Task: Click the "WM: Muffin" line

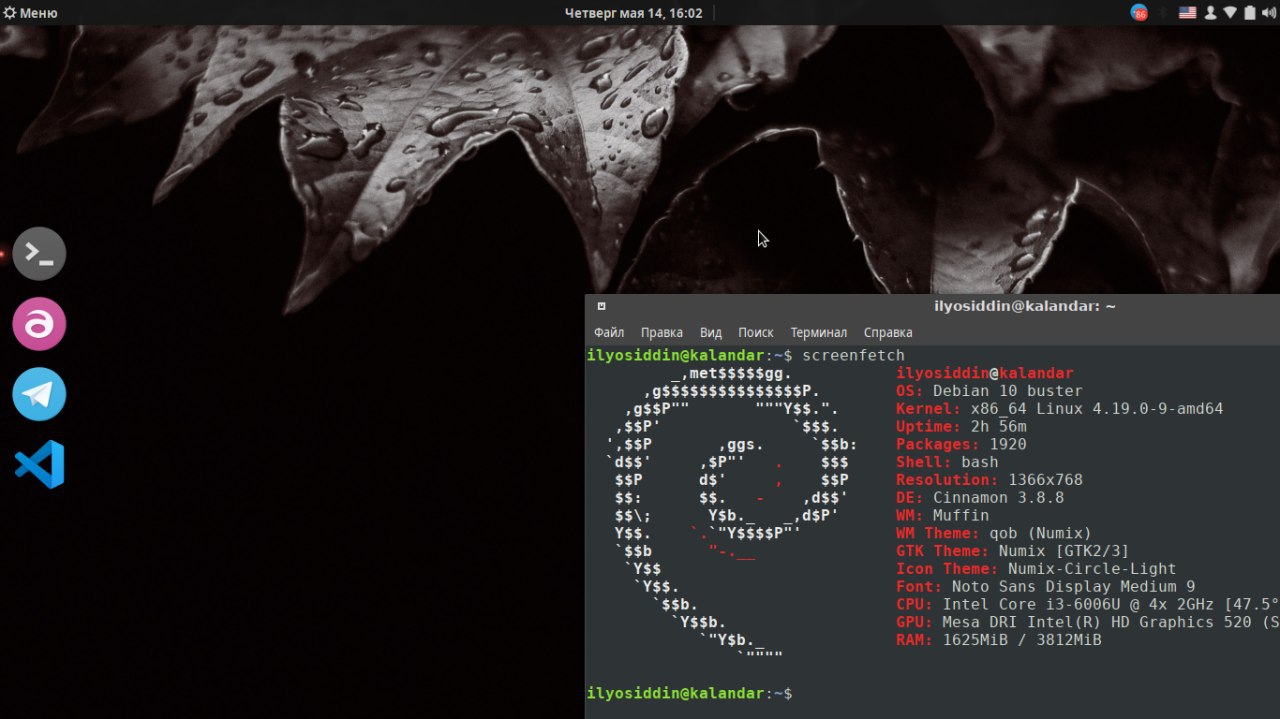Action: point(942,516)
